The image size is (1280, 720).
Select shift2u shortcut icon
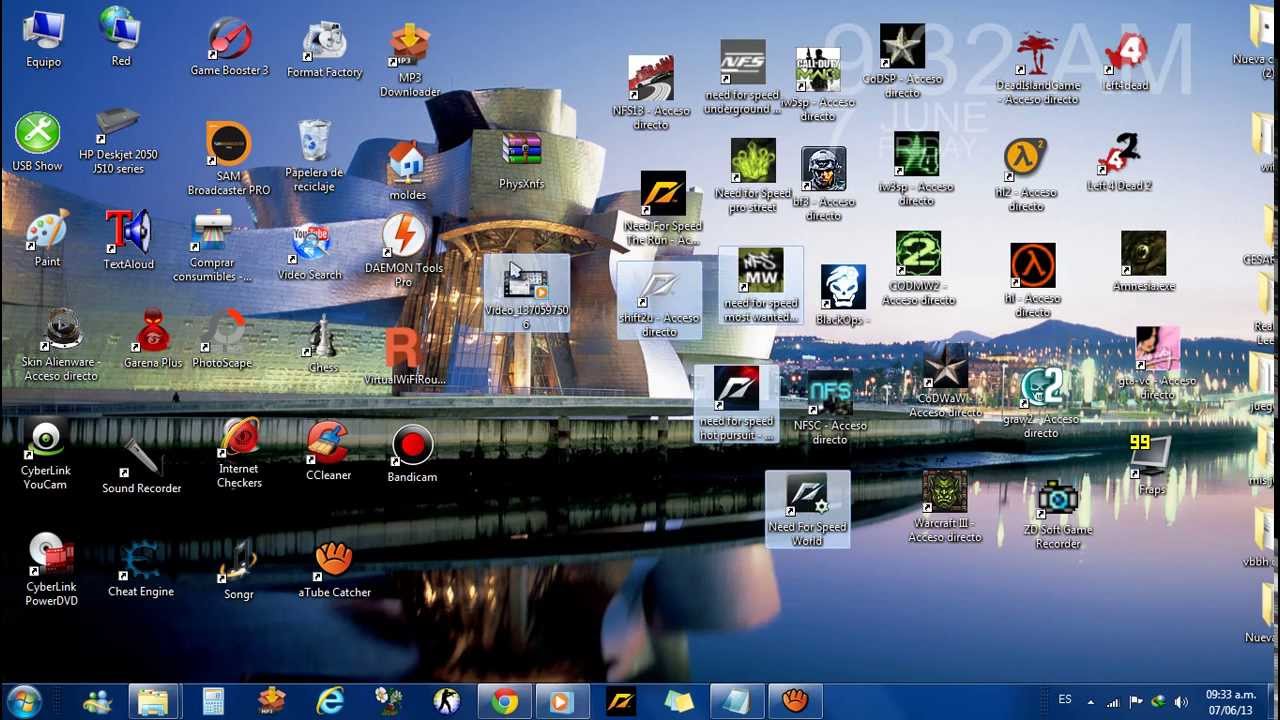pyautogui.click(x=659, y=302)
